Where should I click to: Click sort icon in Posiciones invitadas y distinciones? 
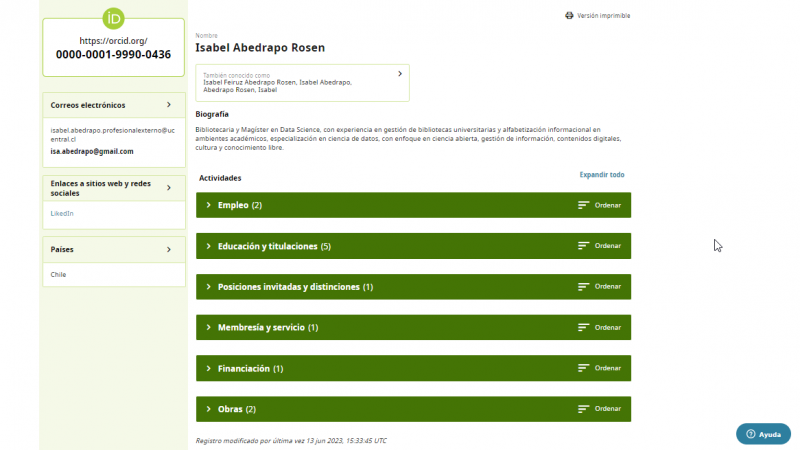[584, 287]
